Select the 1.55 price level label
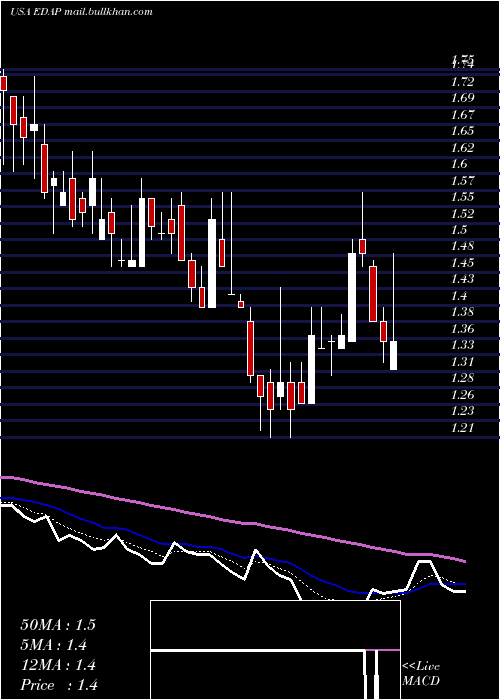500x700 pixels. (x=462, y=197)
